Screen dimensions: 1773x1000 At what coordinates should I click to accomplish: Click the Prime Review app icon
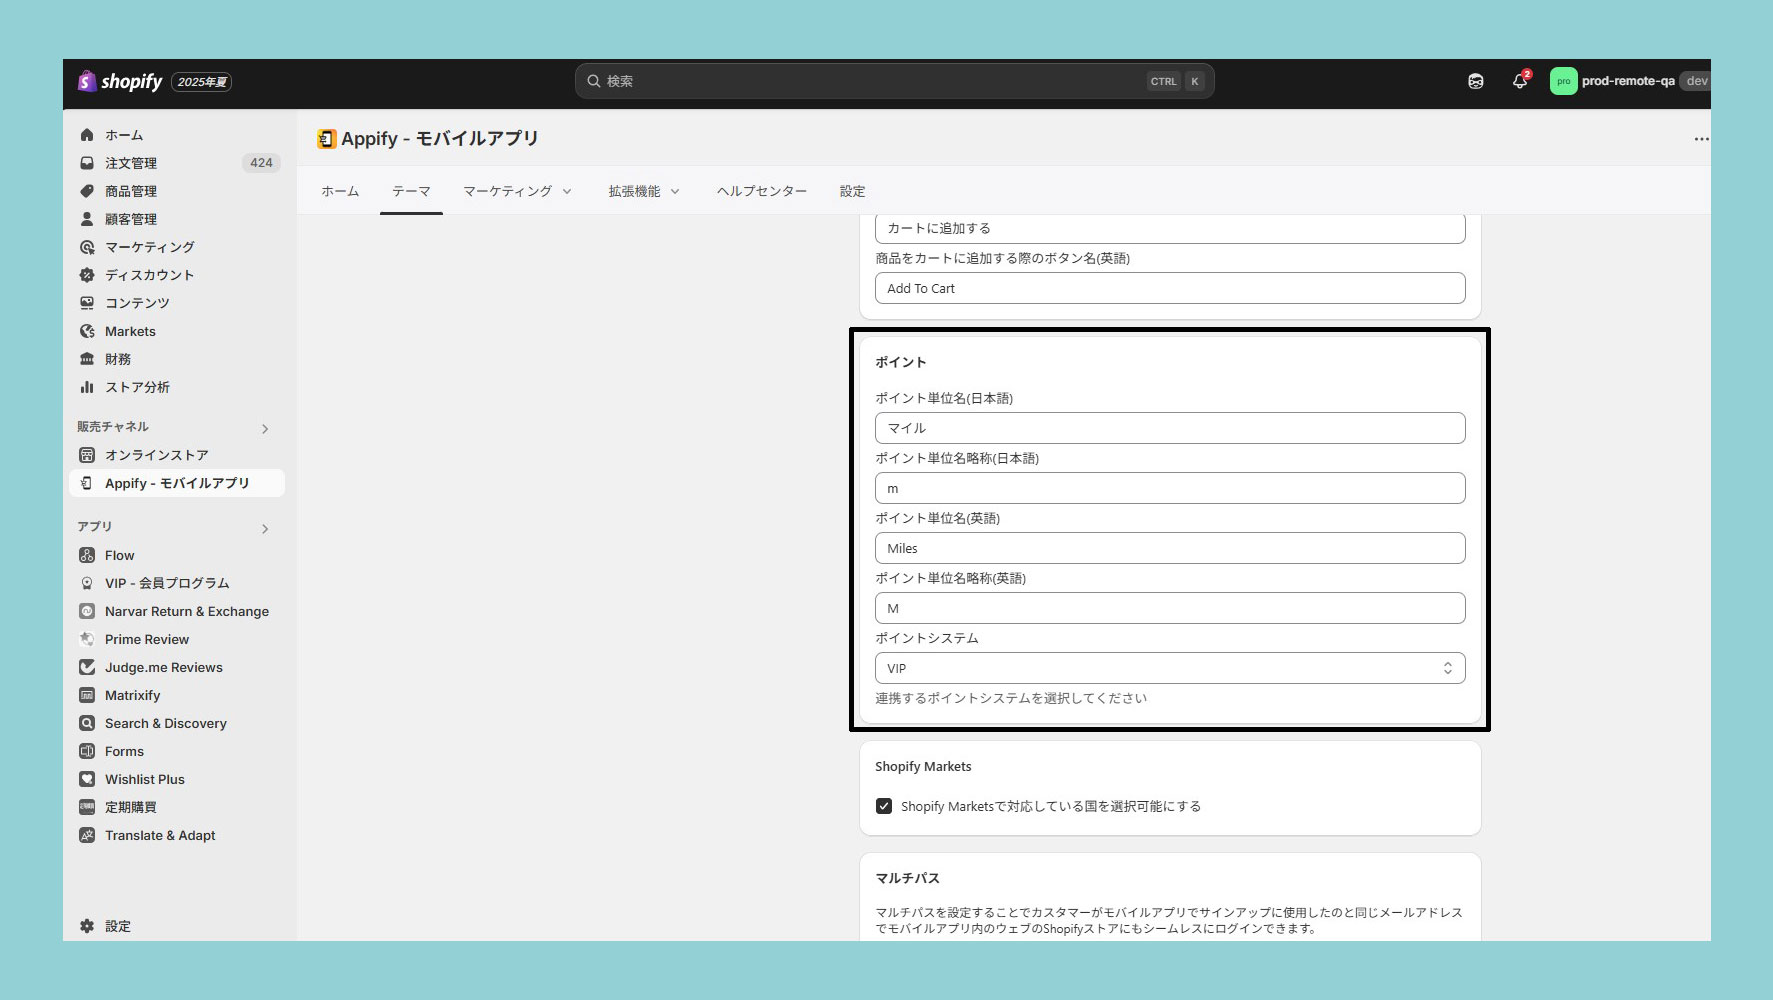coord(87,639)
